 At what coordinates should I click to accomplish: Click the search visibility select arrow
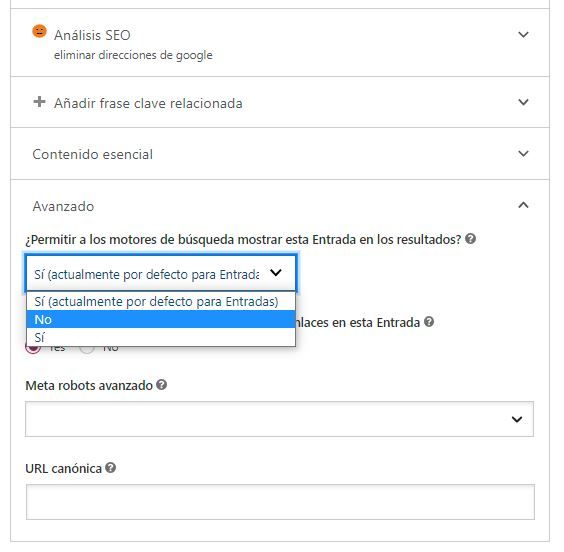(x=276, y=273)
